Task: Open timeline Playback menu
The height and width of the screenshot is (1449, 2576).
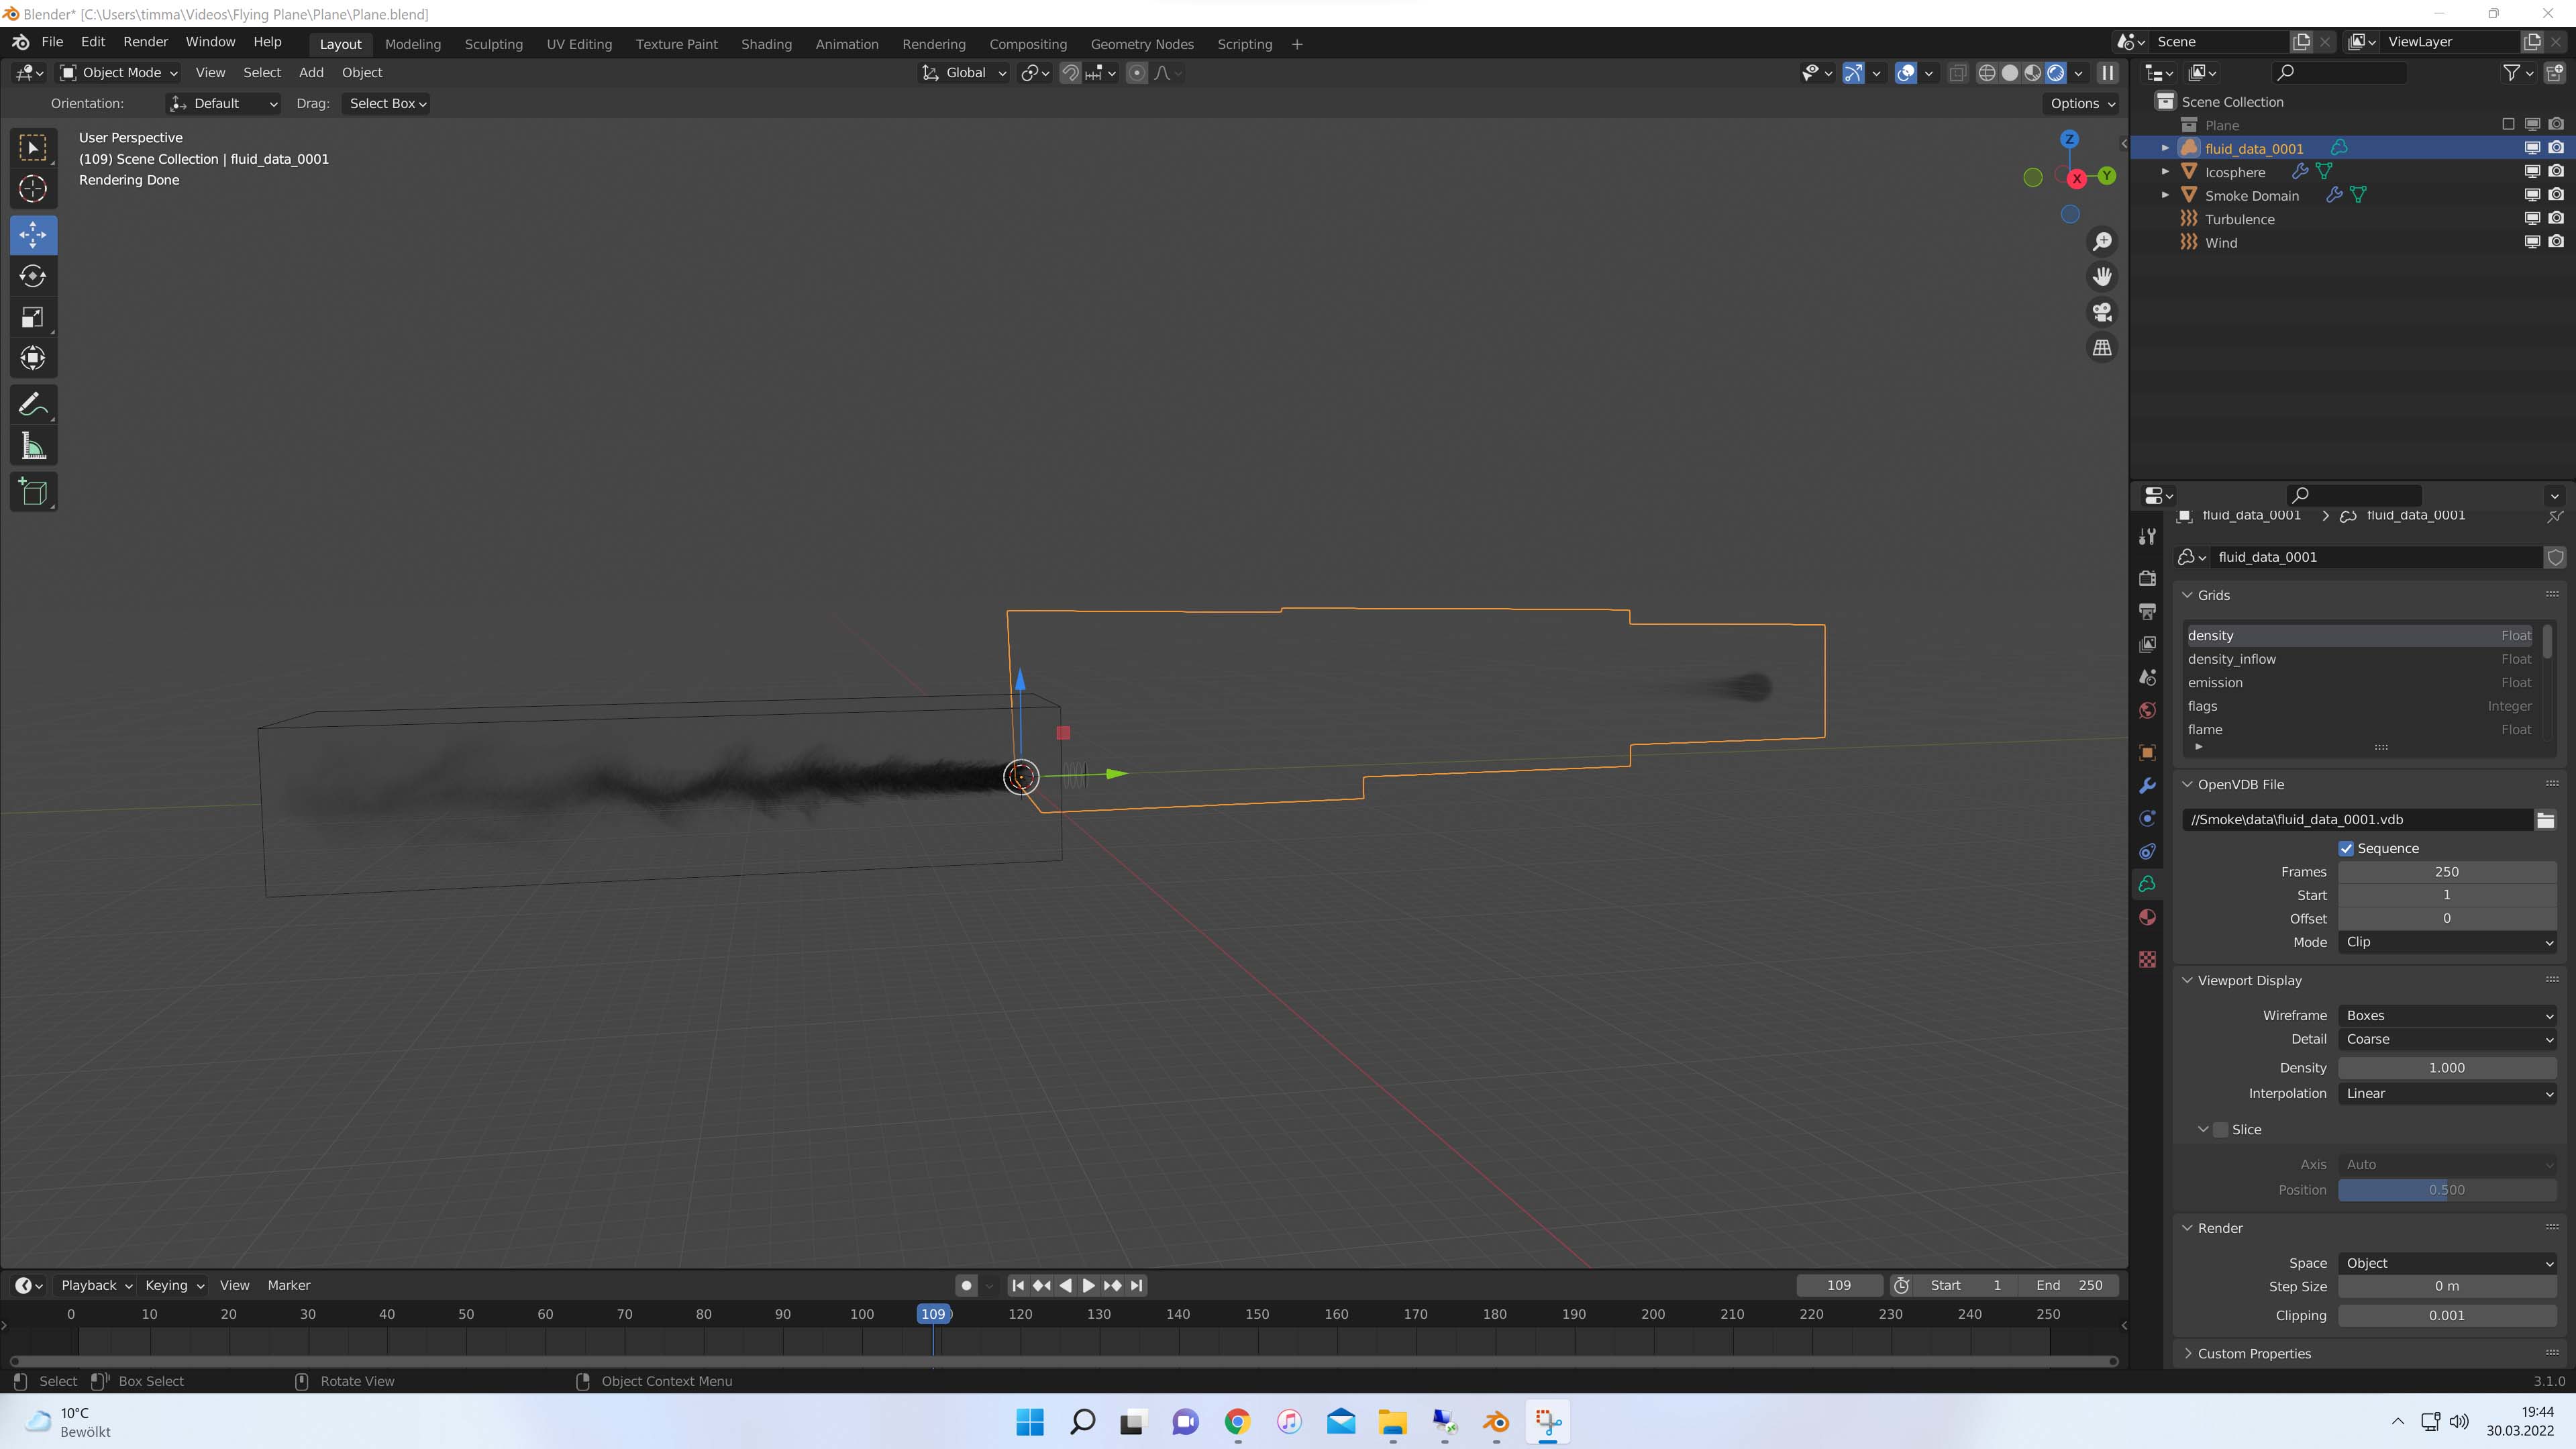Action: pyautogui.click(x=96, y=1286)
